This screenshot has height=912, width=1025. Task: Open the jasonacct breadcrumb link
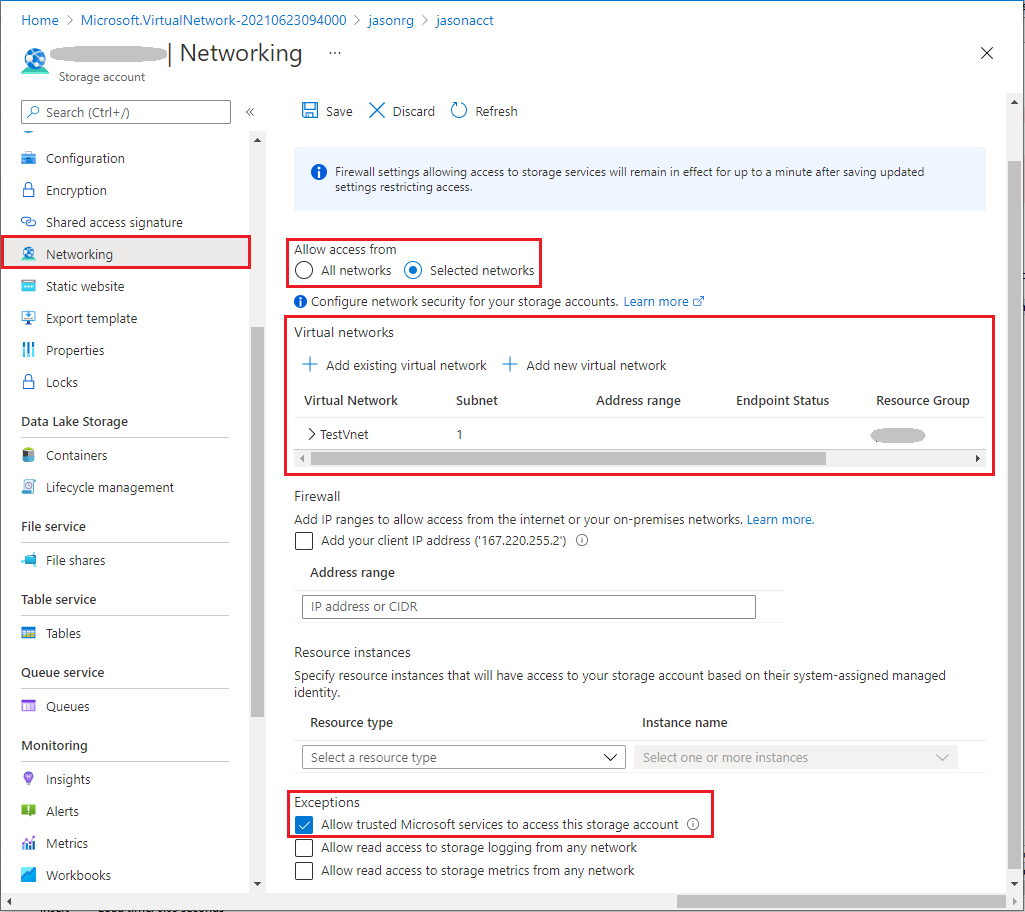(465, 20)
